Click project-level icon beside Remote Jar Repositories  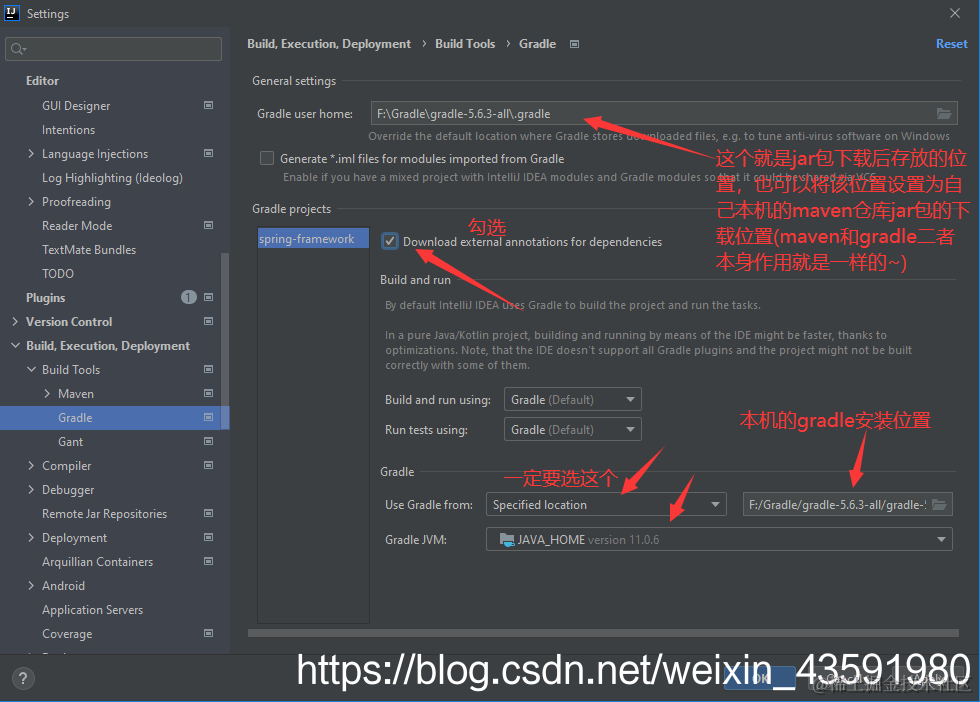point(209,513)
